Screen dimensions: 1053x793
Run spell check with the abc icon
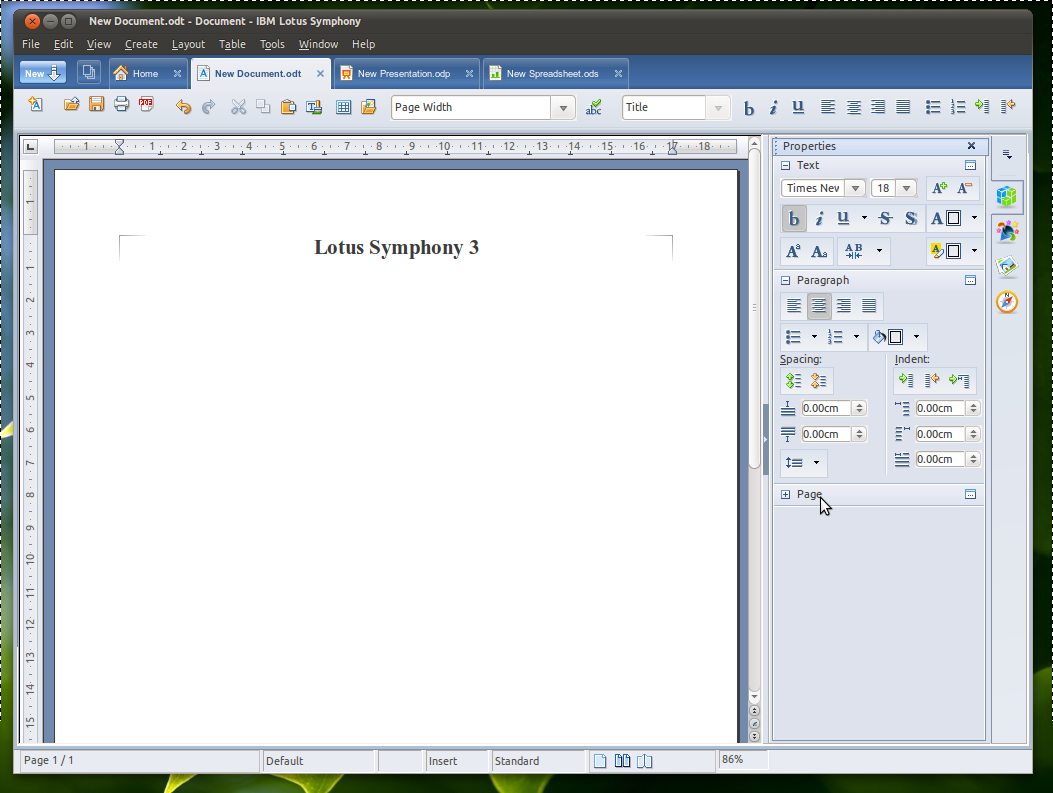pyautogui.click(x=594, y=107)
